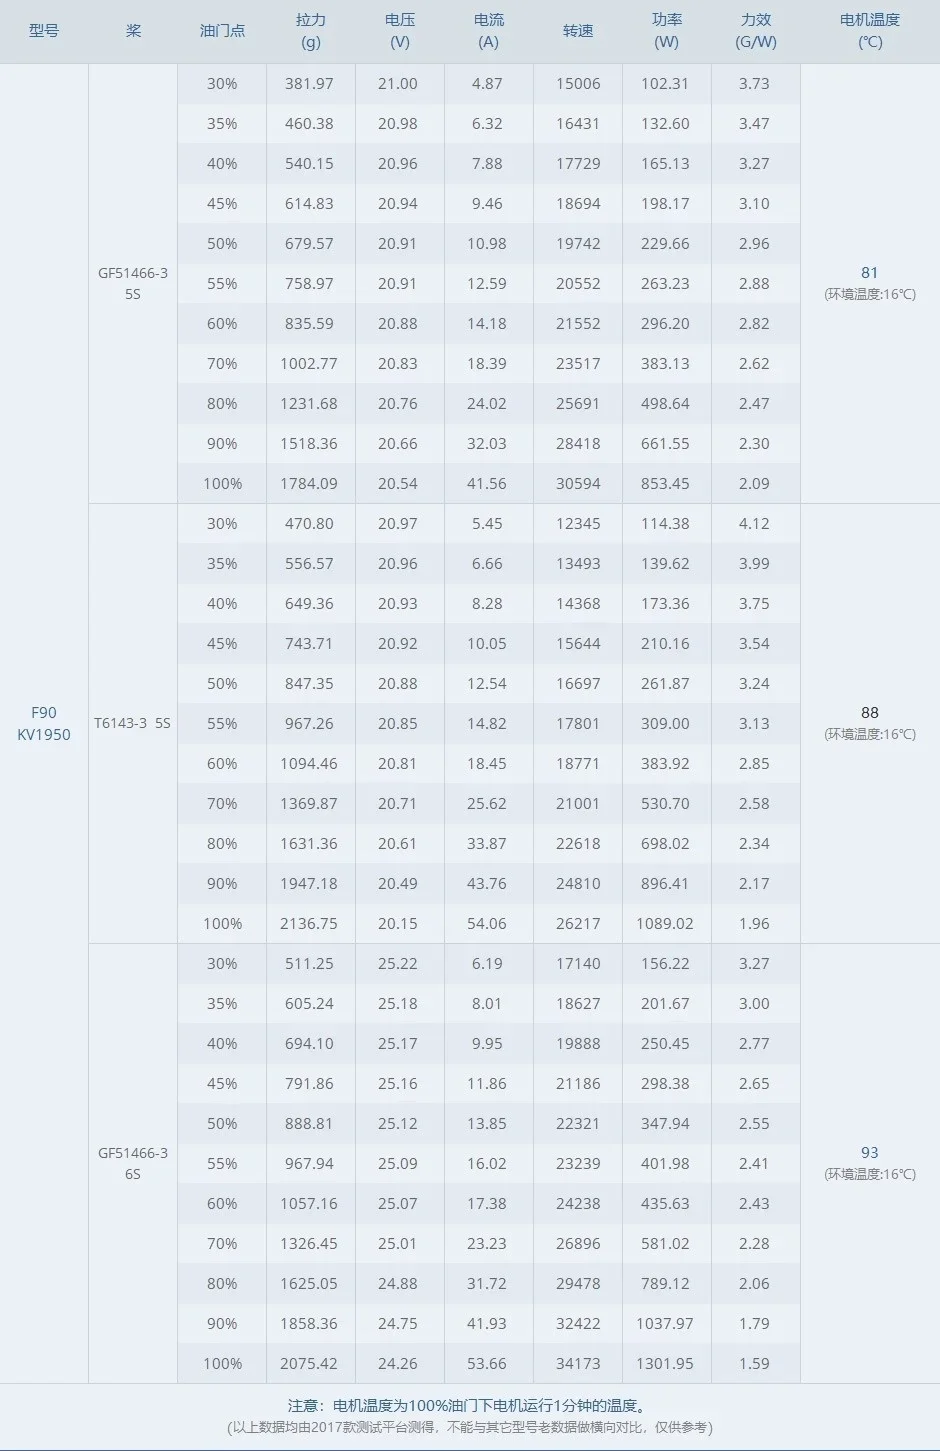This screenshot has height=1451, width=940.
Task: Click the 电流 (A) column header
Action: tap(488, 31)
